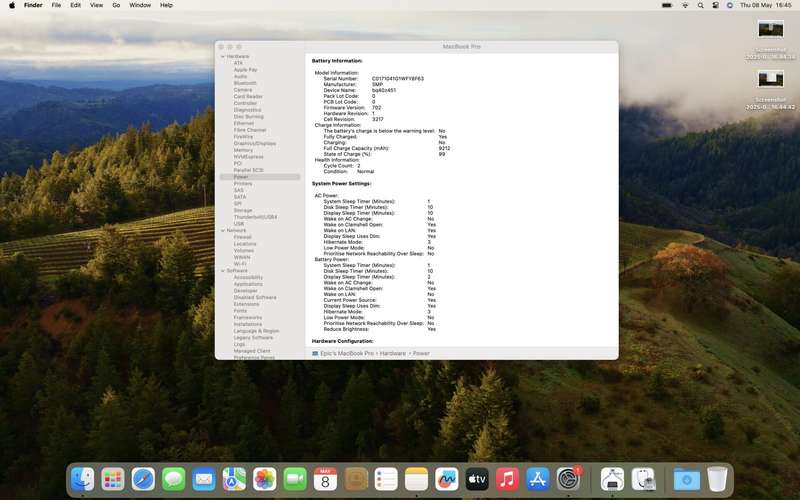This screenshot has height=500, width=800.
Task: Open the View menu
Action: pos(96,5)
